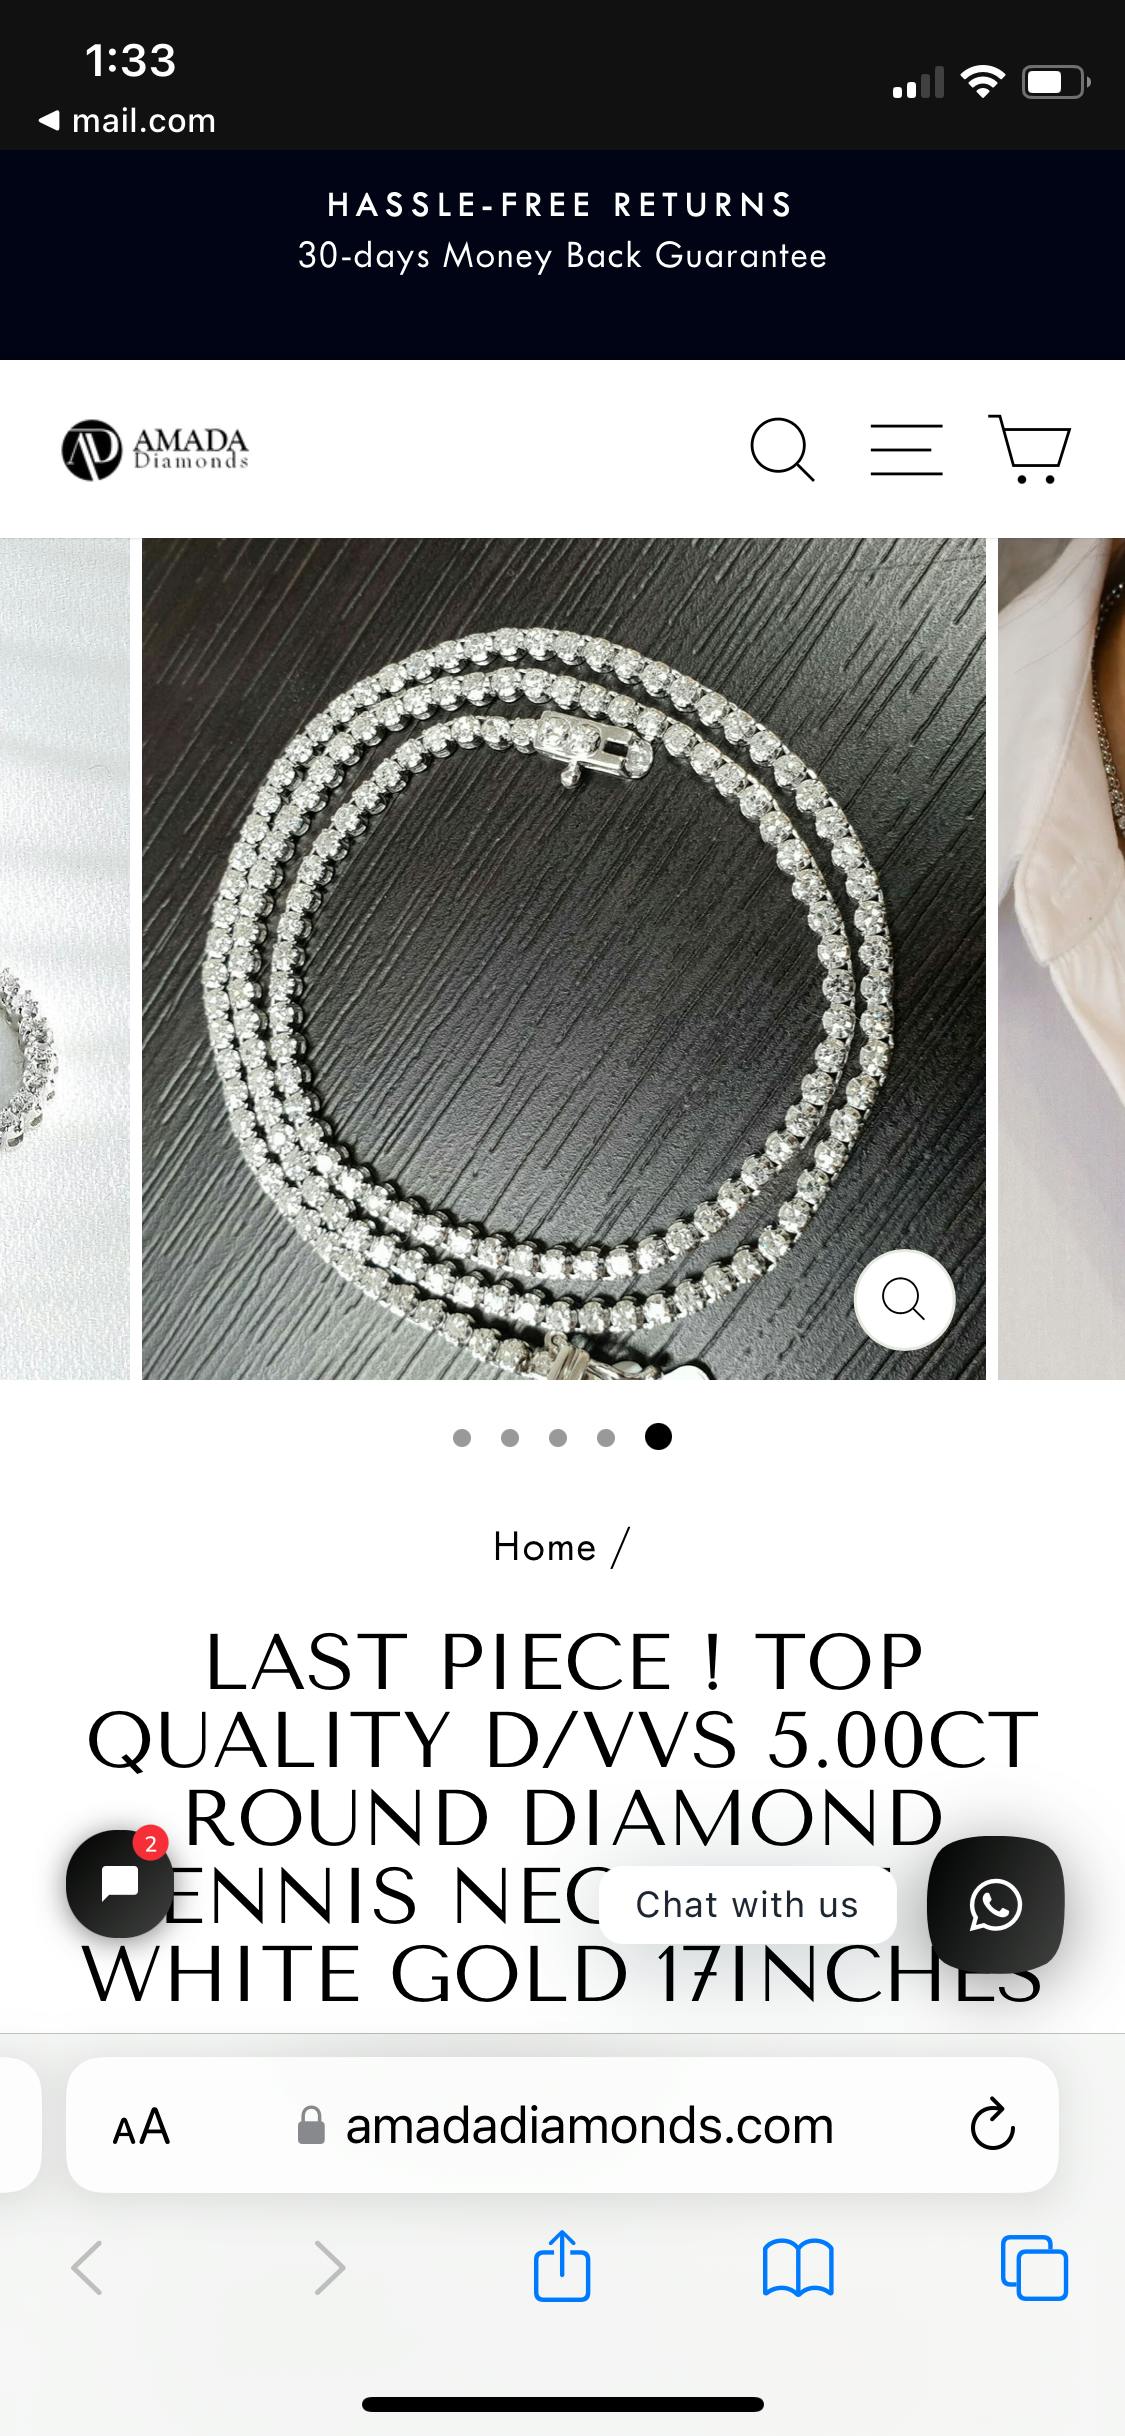Open the hamburger navigation menu
The width and height of the screenshot is (1125, 2436).
click(x=906, y=449)
